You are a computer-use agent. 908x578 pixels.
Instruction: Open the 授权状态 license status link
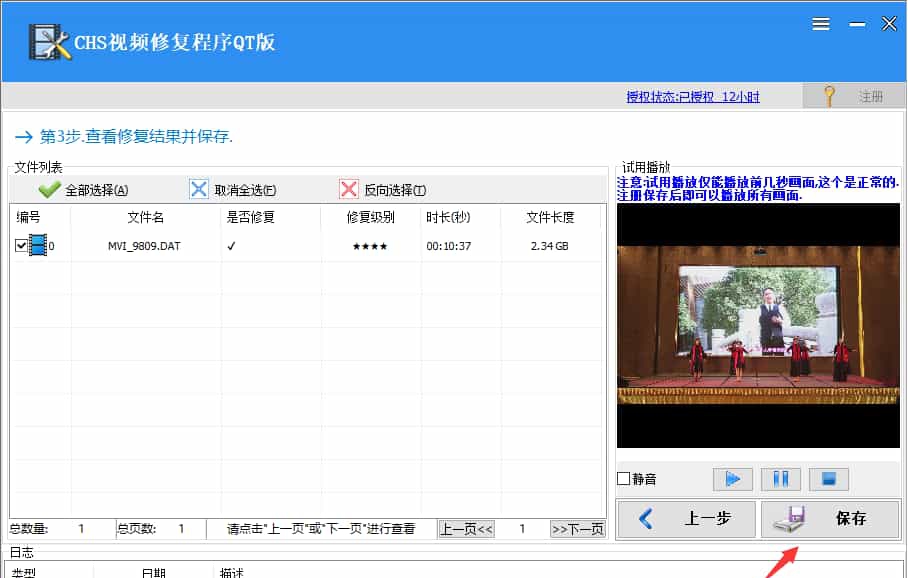coord(692,97)
